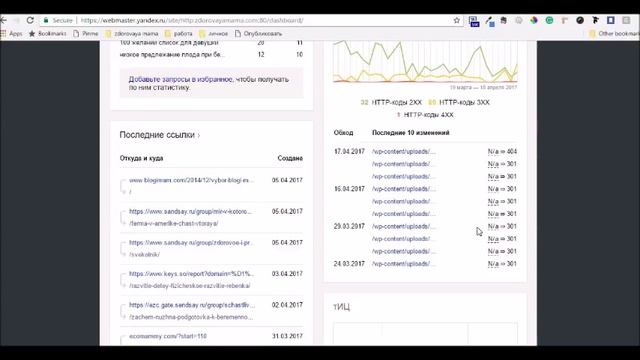Open the /ferma-v-amerike-chast-vtoraya/ target link
Viewport: 640px width, 360px height.
(x=173, y=223)
